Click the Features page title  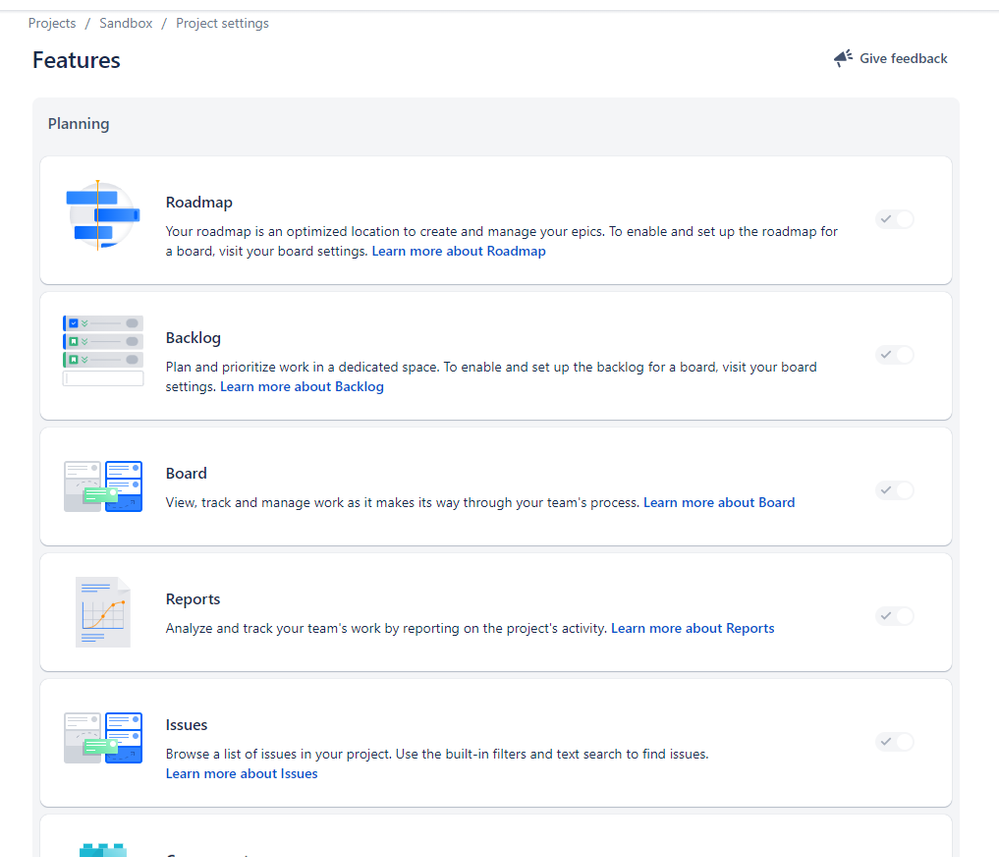[76, 60]
